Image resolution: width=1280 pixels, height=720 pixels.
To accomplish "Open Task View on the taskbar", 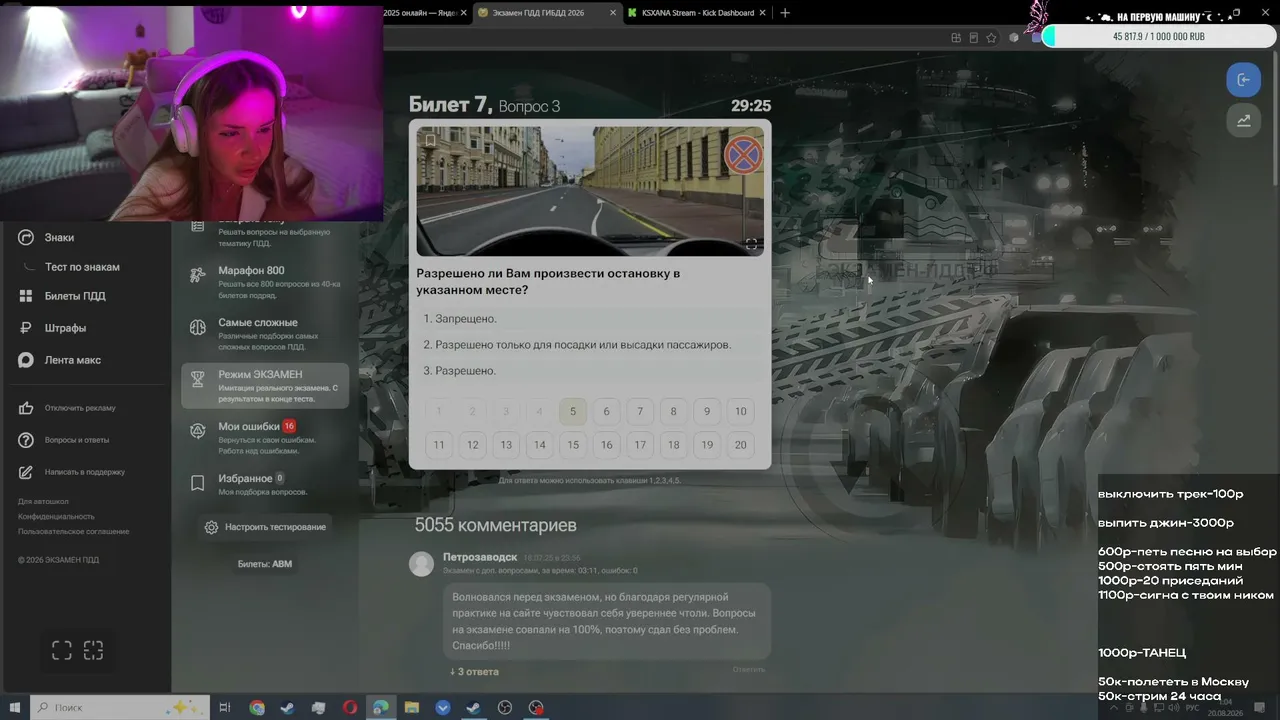I will (x=225, y=707).
